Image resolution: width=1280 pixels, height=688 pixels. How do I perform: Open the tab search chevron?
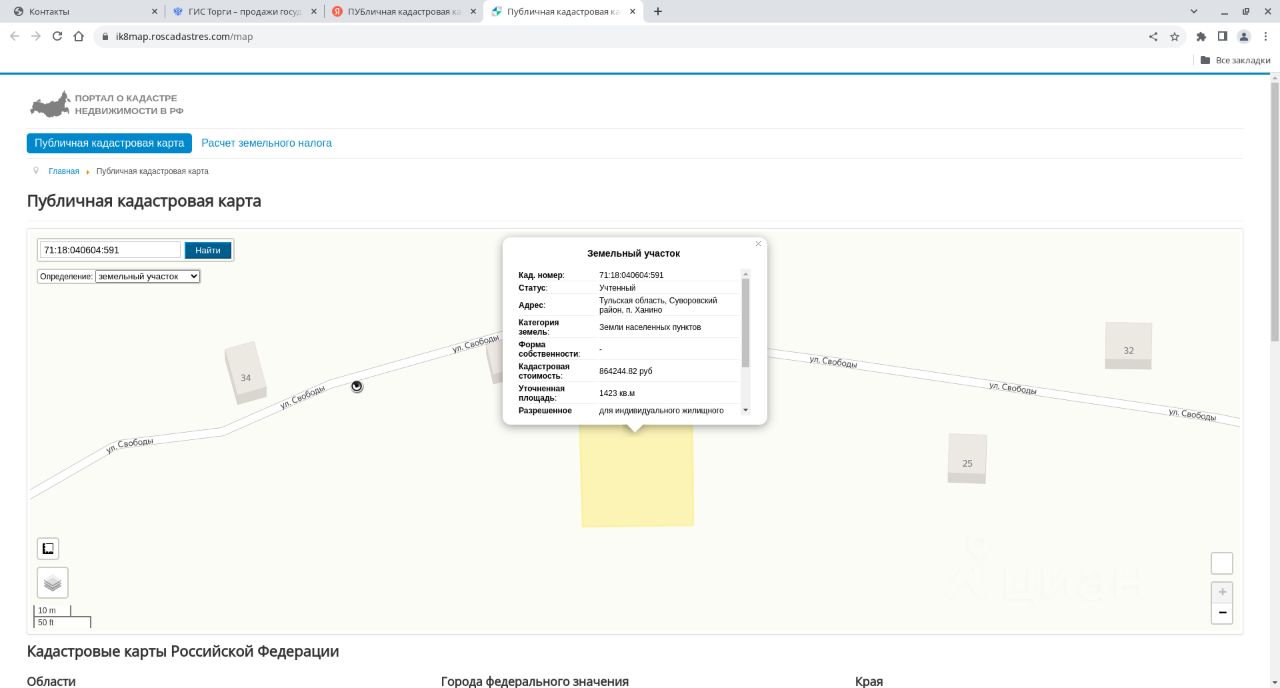1194,11
